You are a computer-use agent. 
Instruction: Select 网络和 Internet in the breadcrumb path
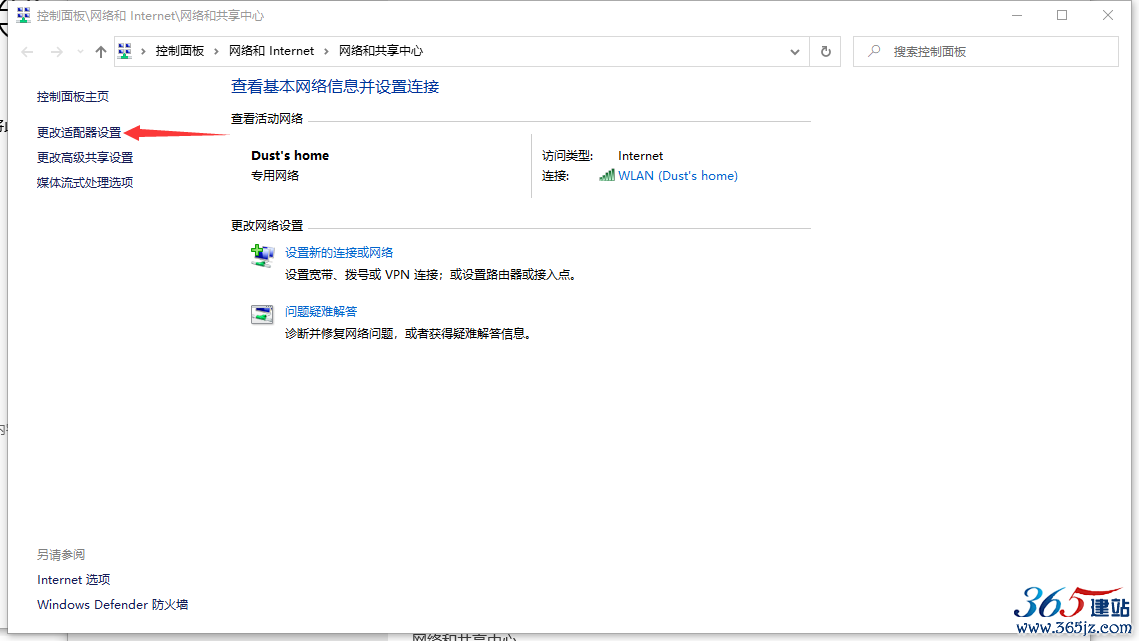click(271, 51)
